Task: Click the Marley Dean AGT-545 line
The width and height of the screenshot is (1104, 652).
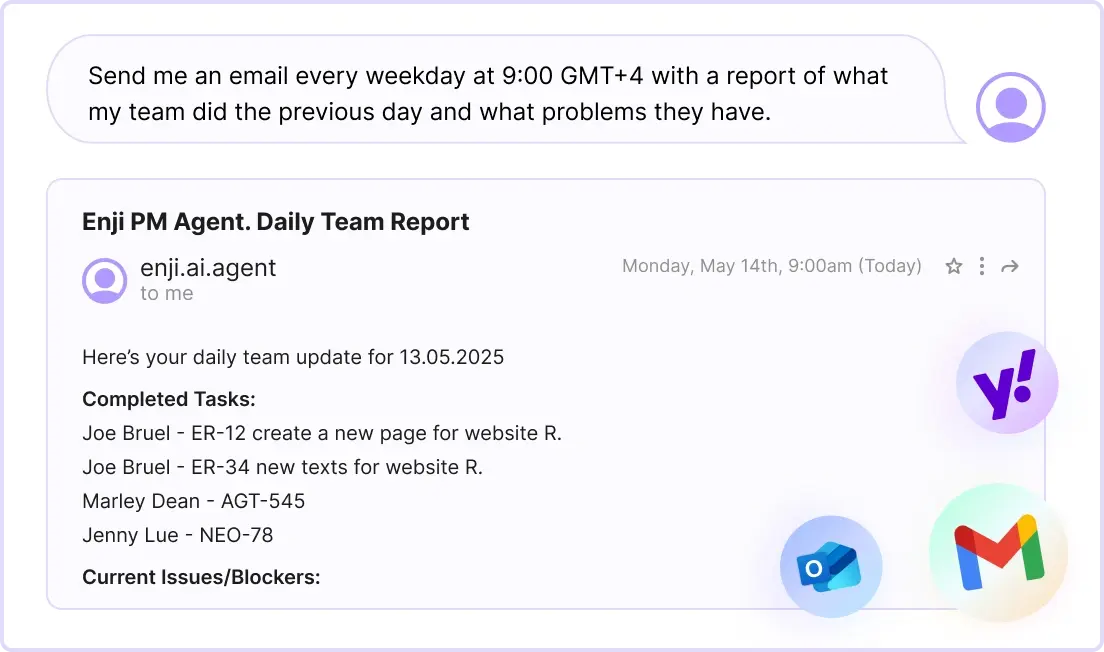Action: click(194, 501)
